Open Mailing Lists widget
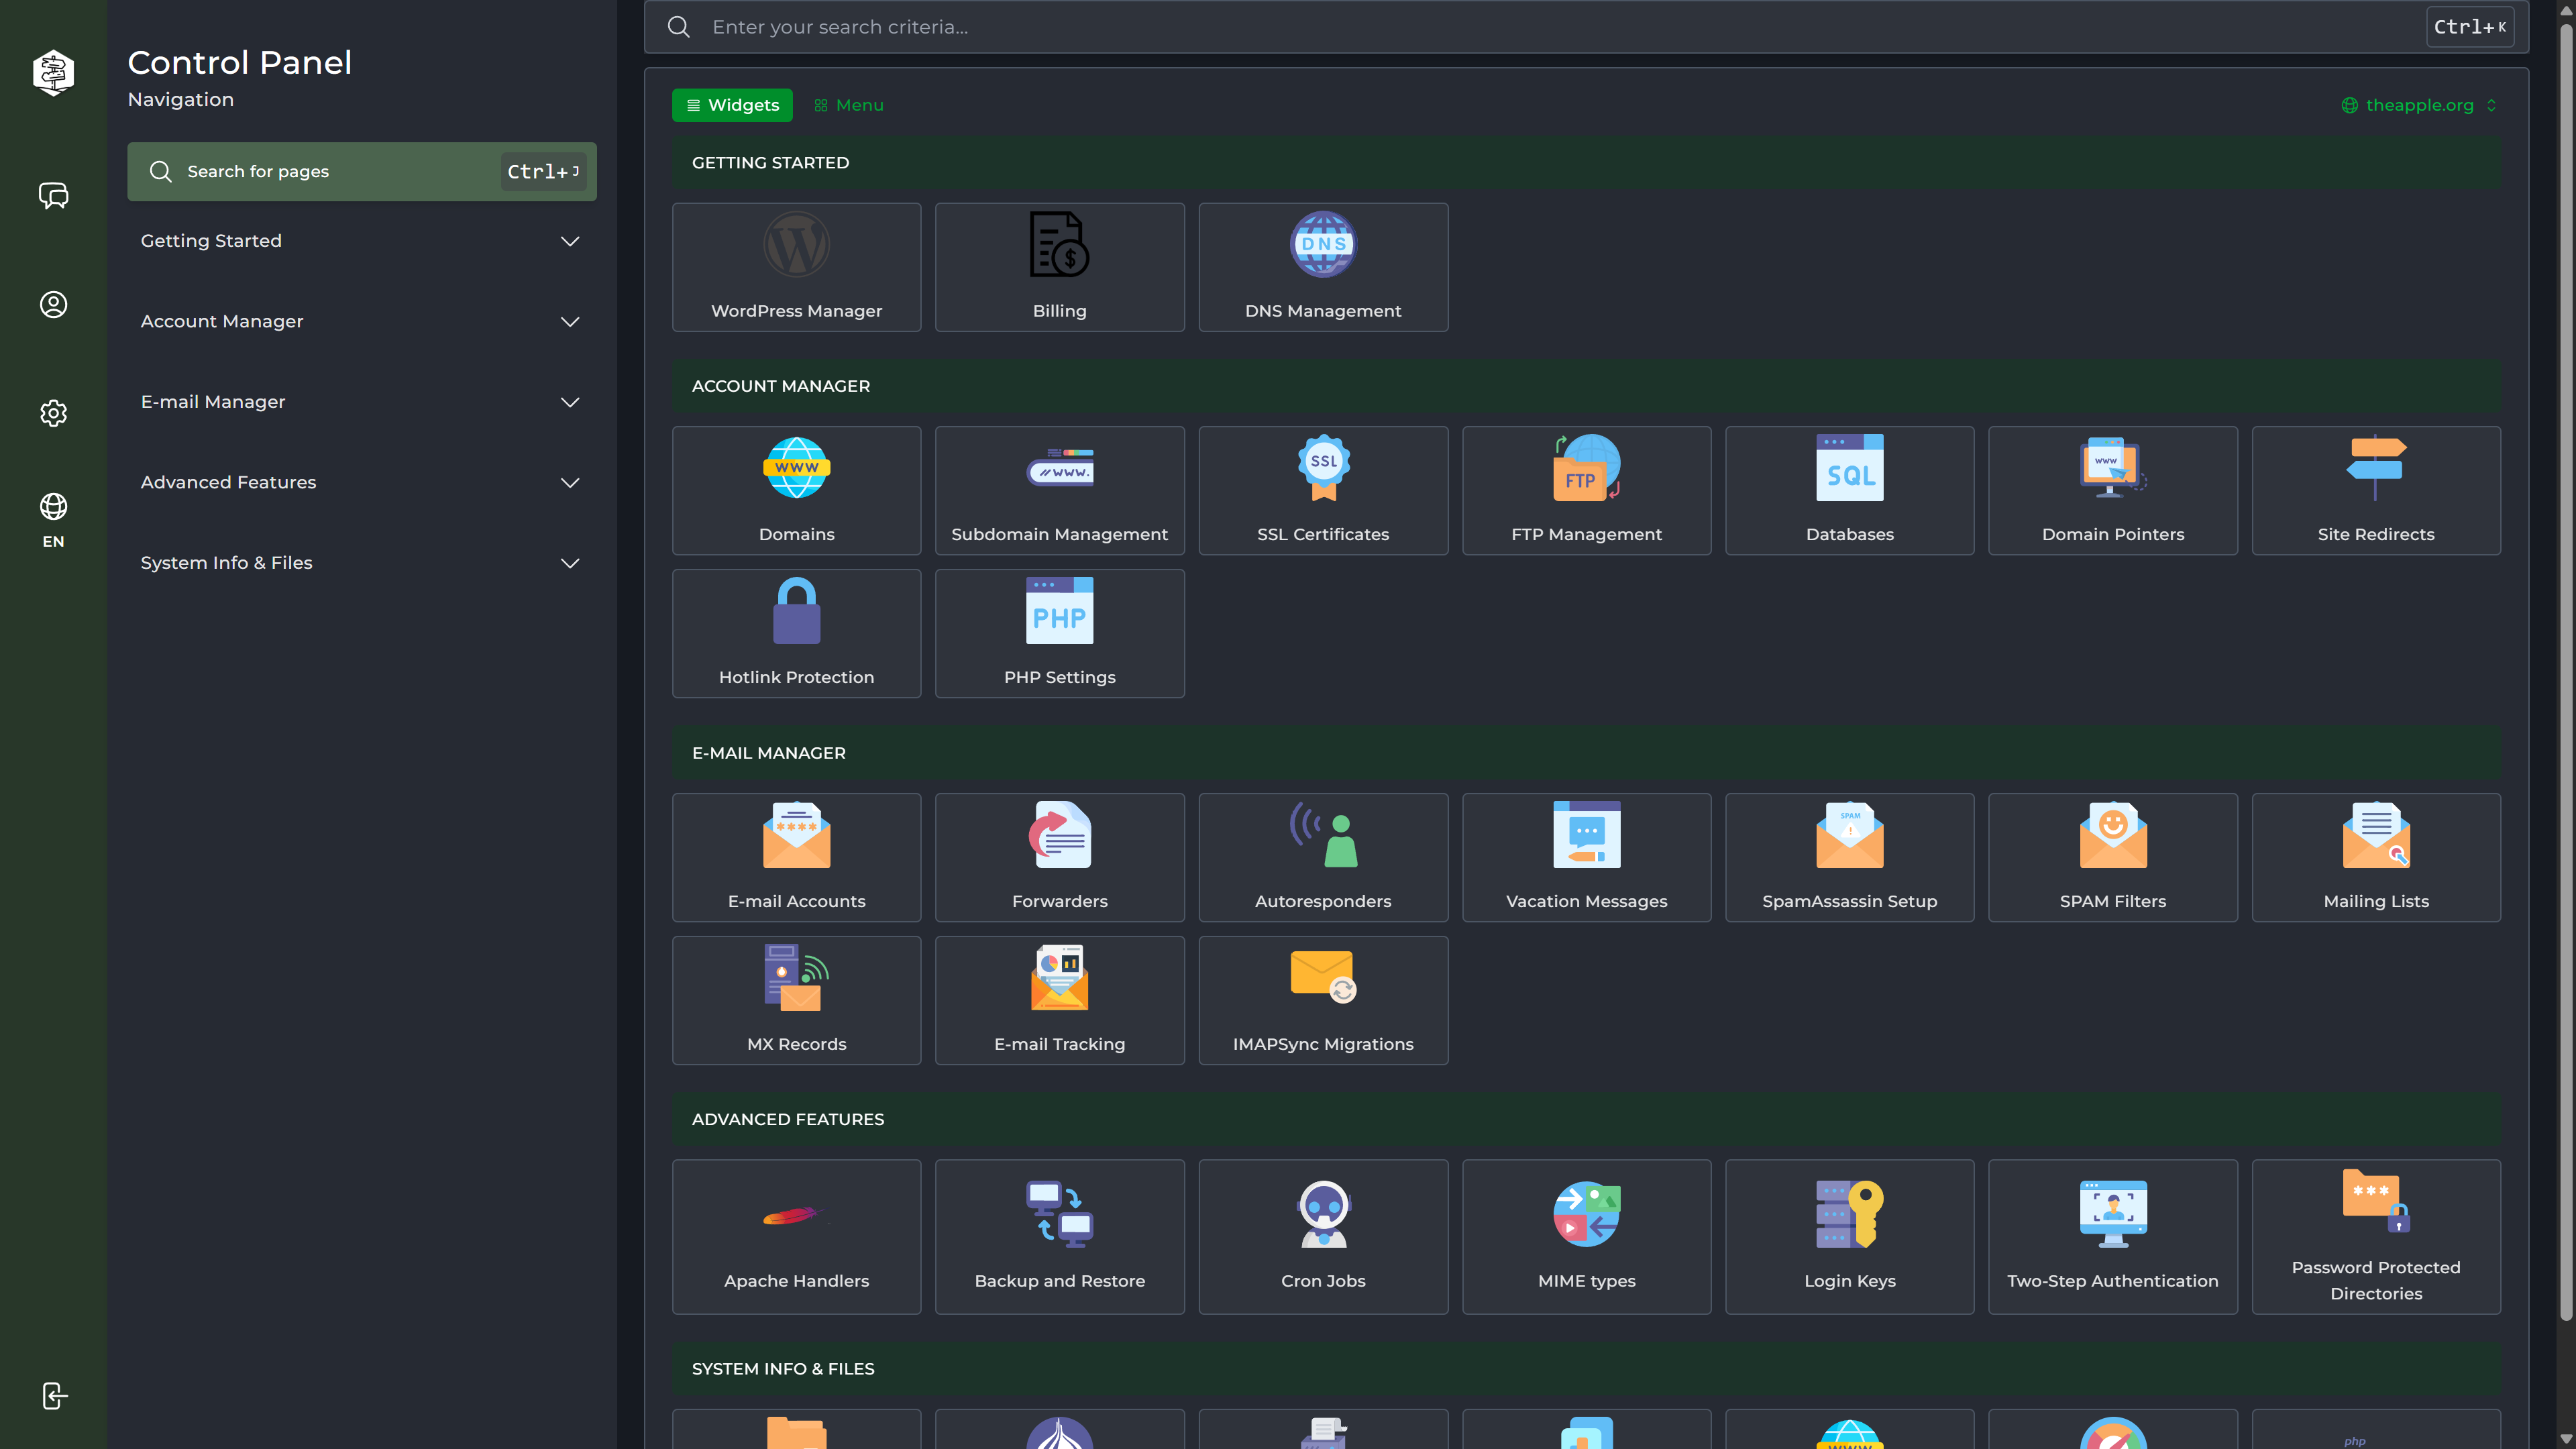This screenshot has height=1449, width=2576. click(x=2376, y=857)
